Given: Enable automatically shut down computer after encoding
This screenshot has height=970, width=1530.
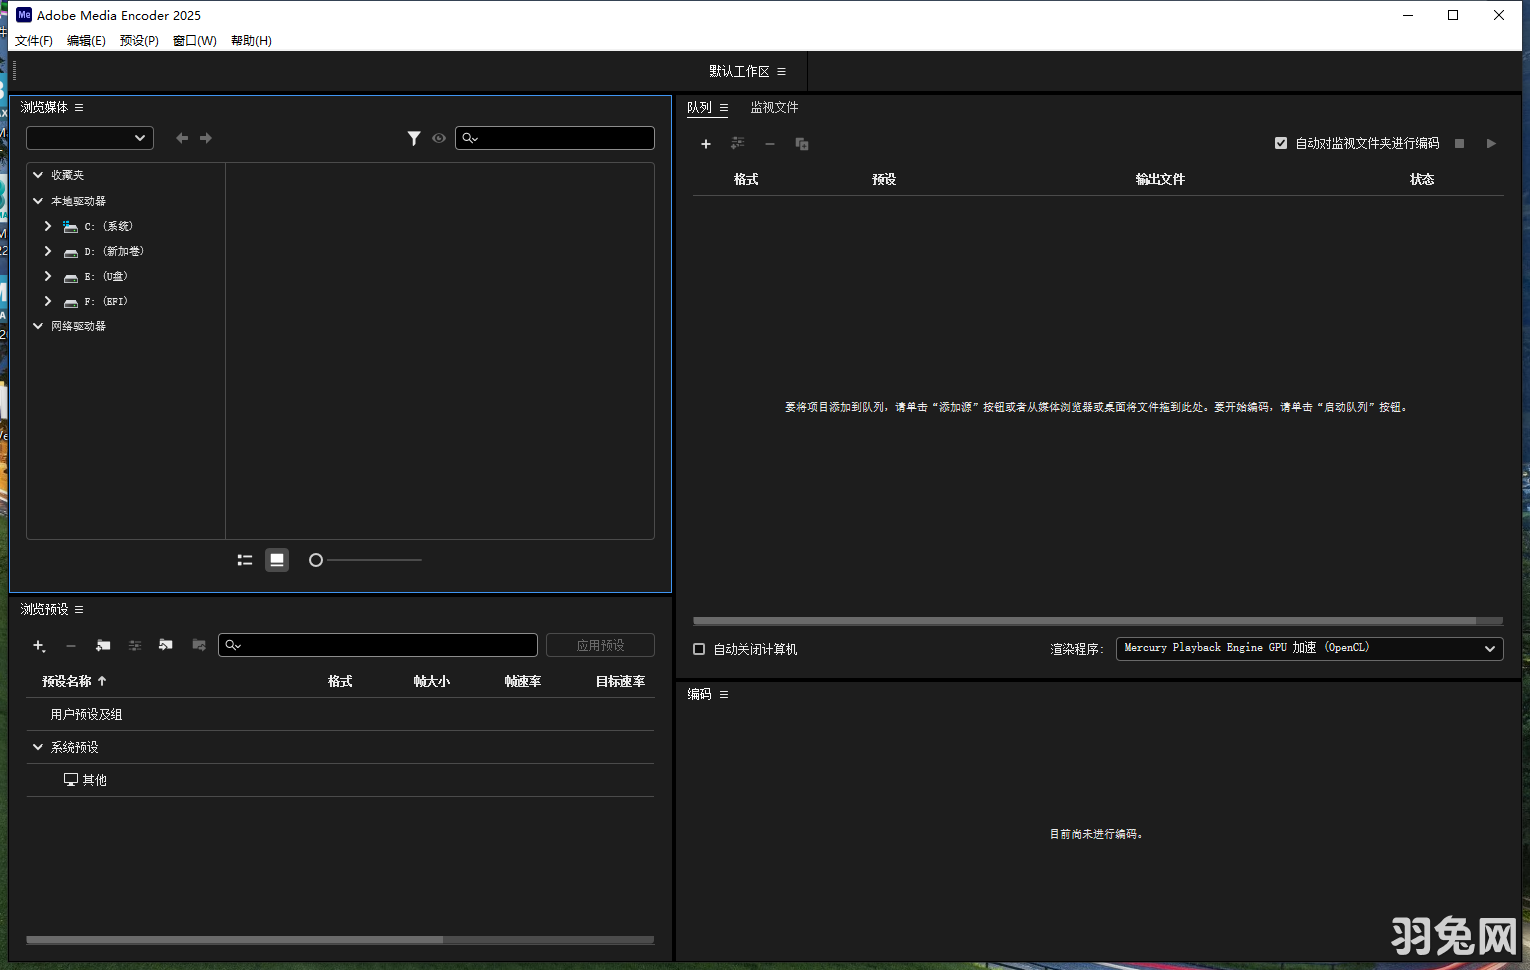Looking at the screenshot, I should [x=698, y=649].
